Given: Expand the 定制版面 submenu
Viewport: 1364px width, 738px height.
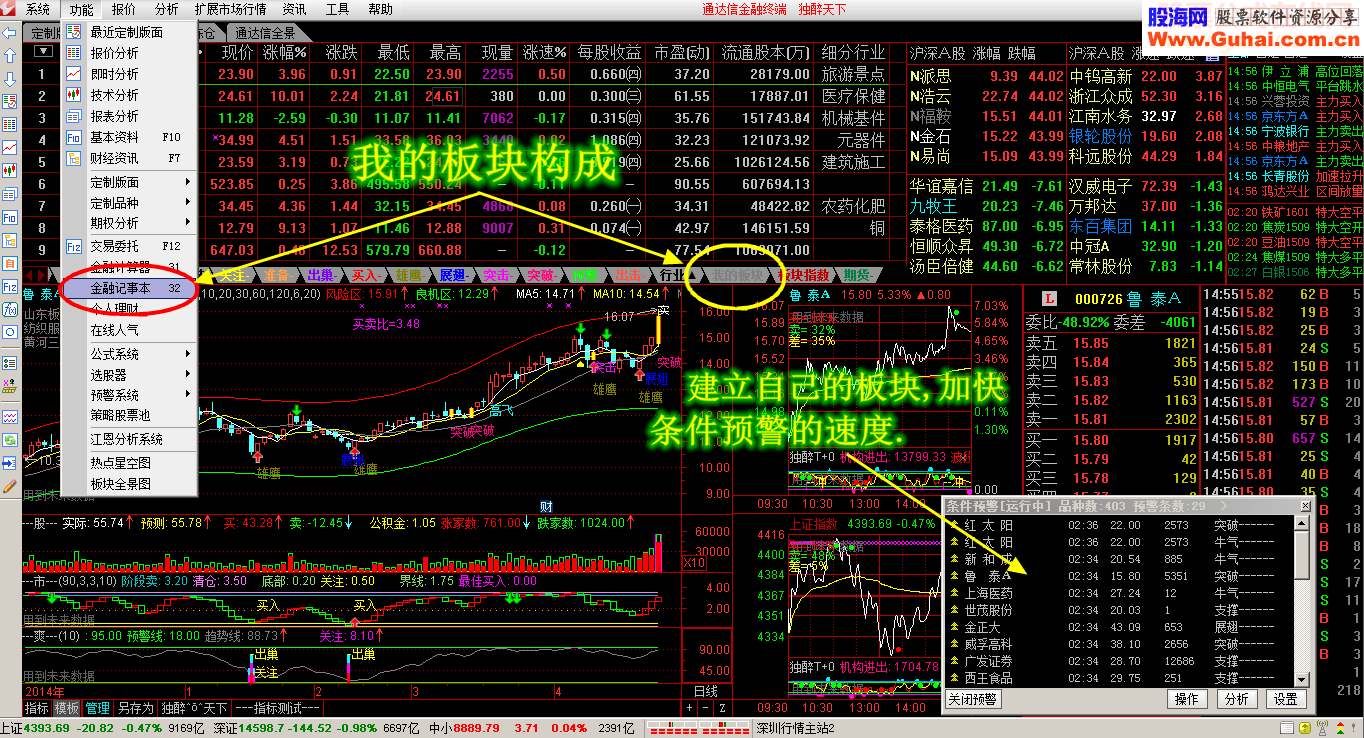Looking at the screenshot, I should pos(129,182).
